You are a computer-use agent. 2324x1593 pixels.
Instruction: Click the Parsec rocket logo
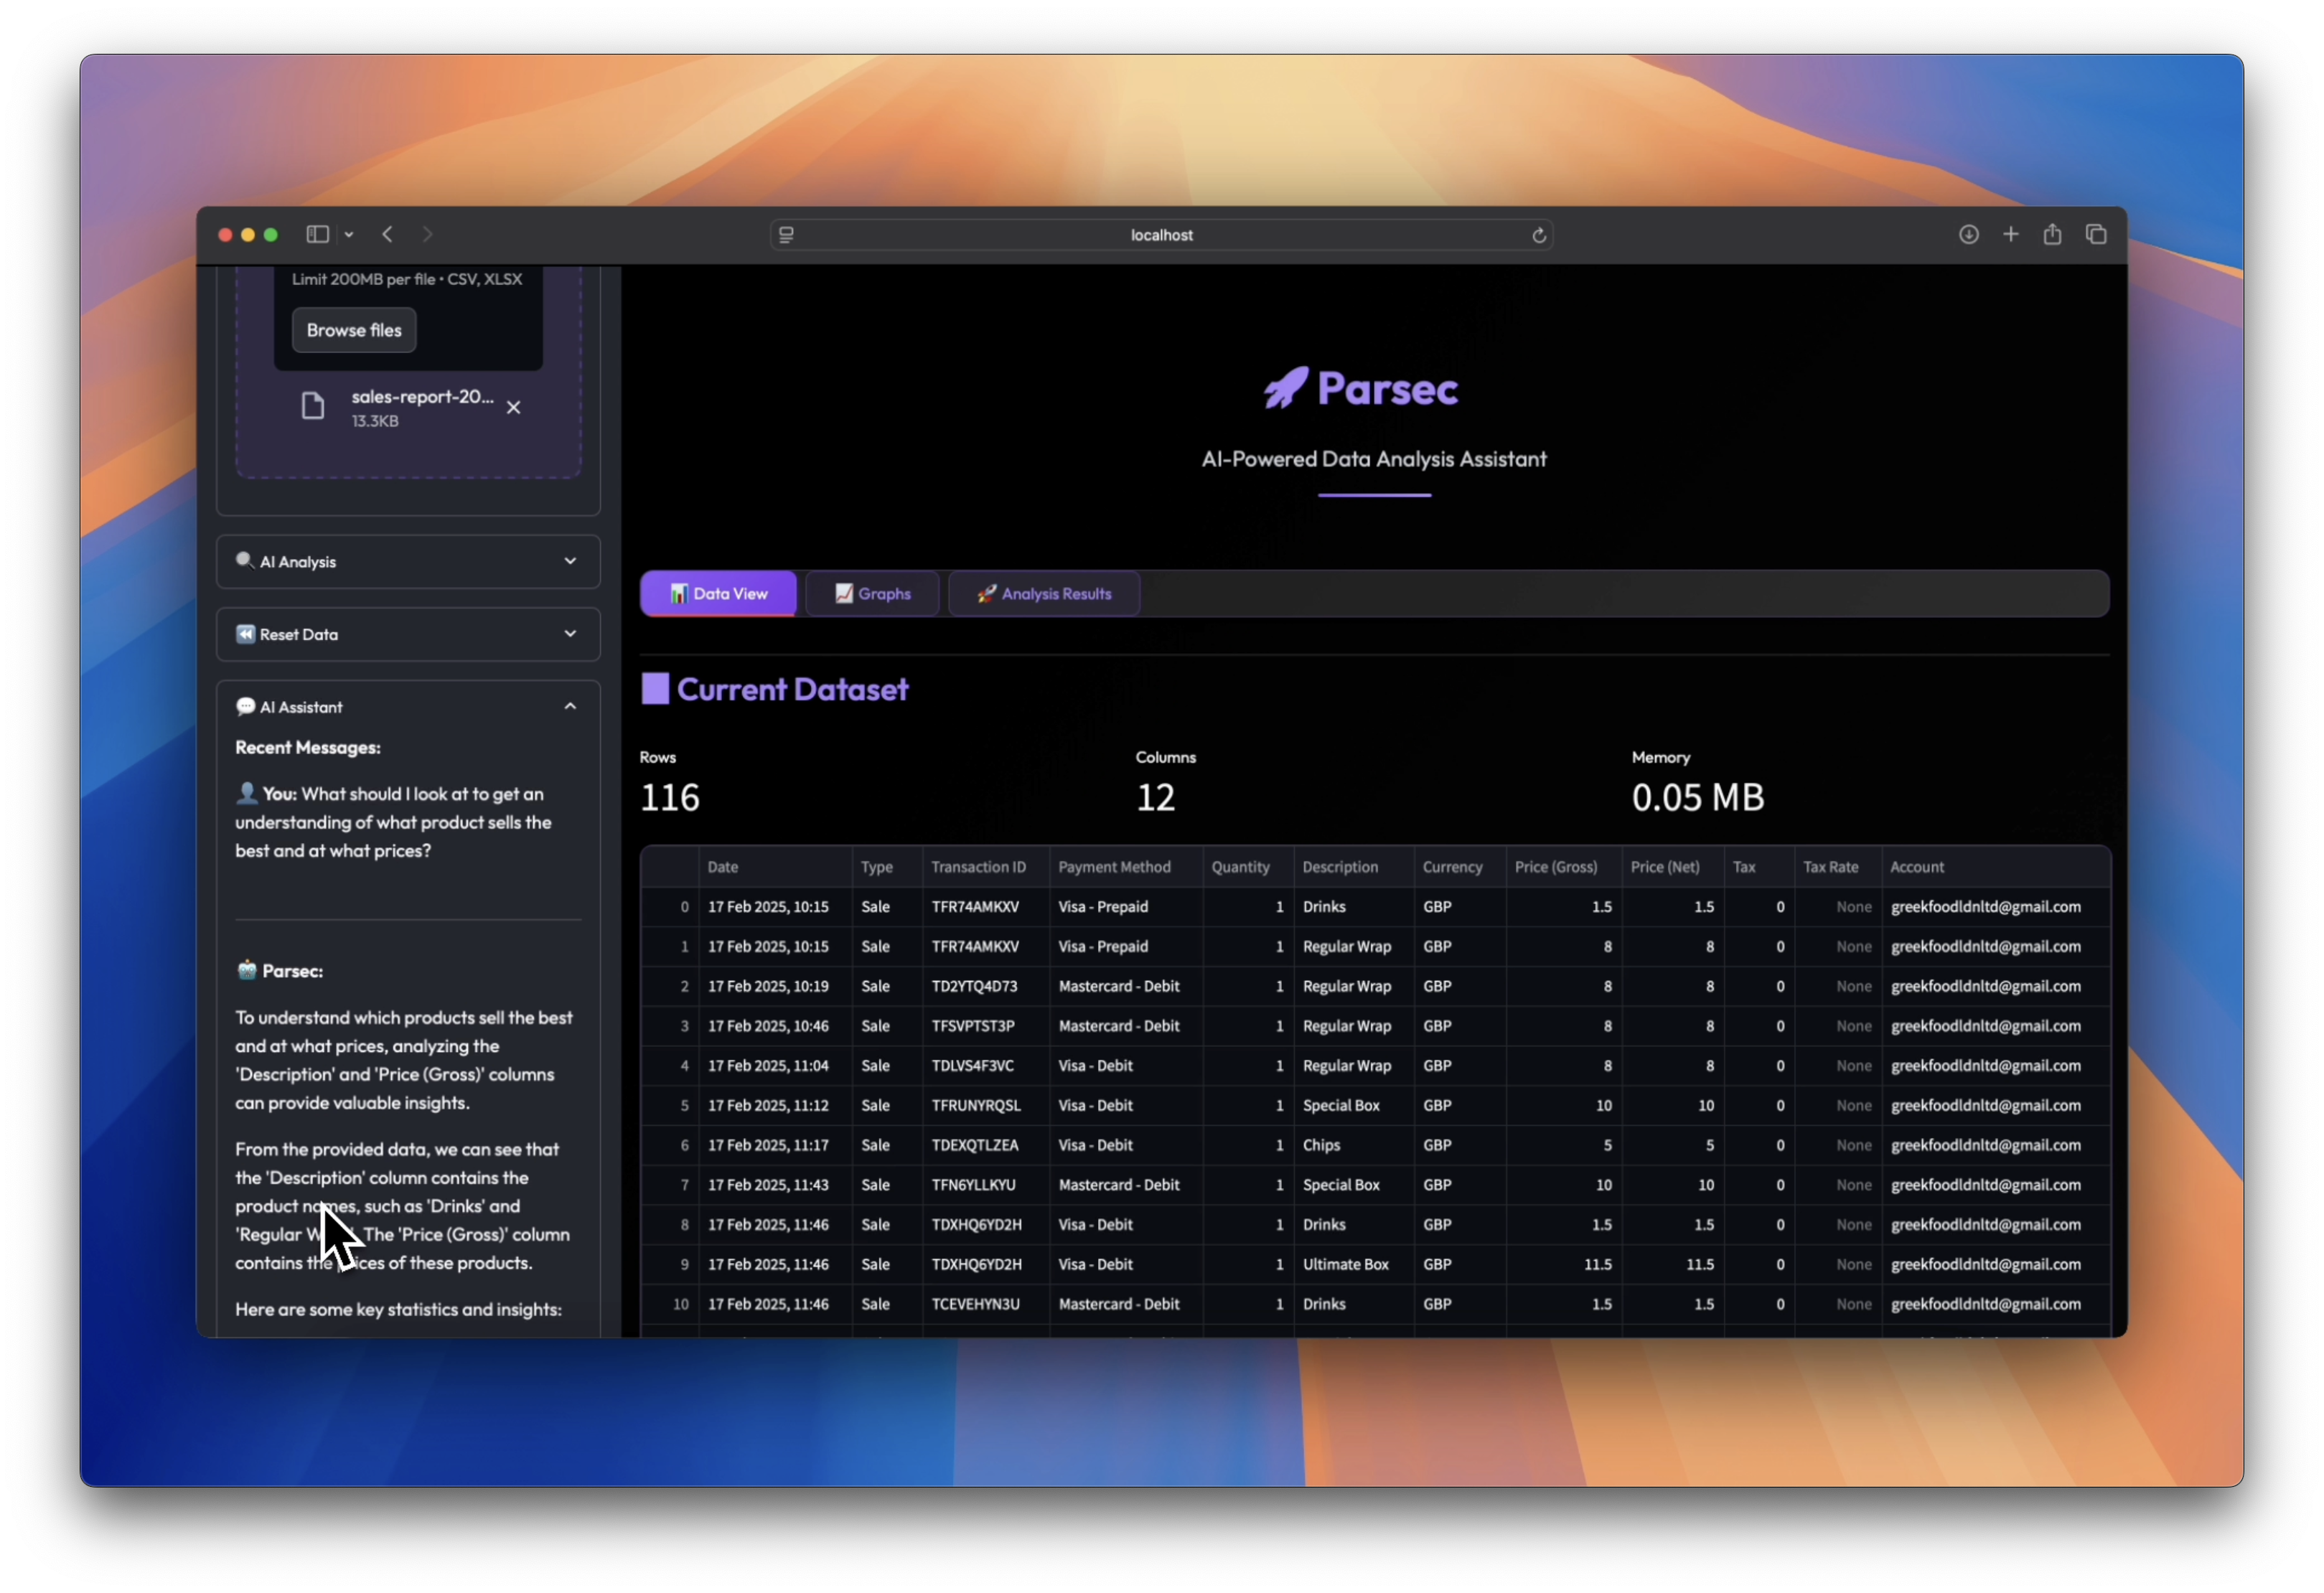click(1285, 388)
